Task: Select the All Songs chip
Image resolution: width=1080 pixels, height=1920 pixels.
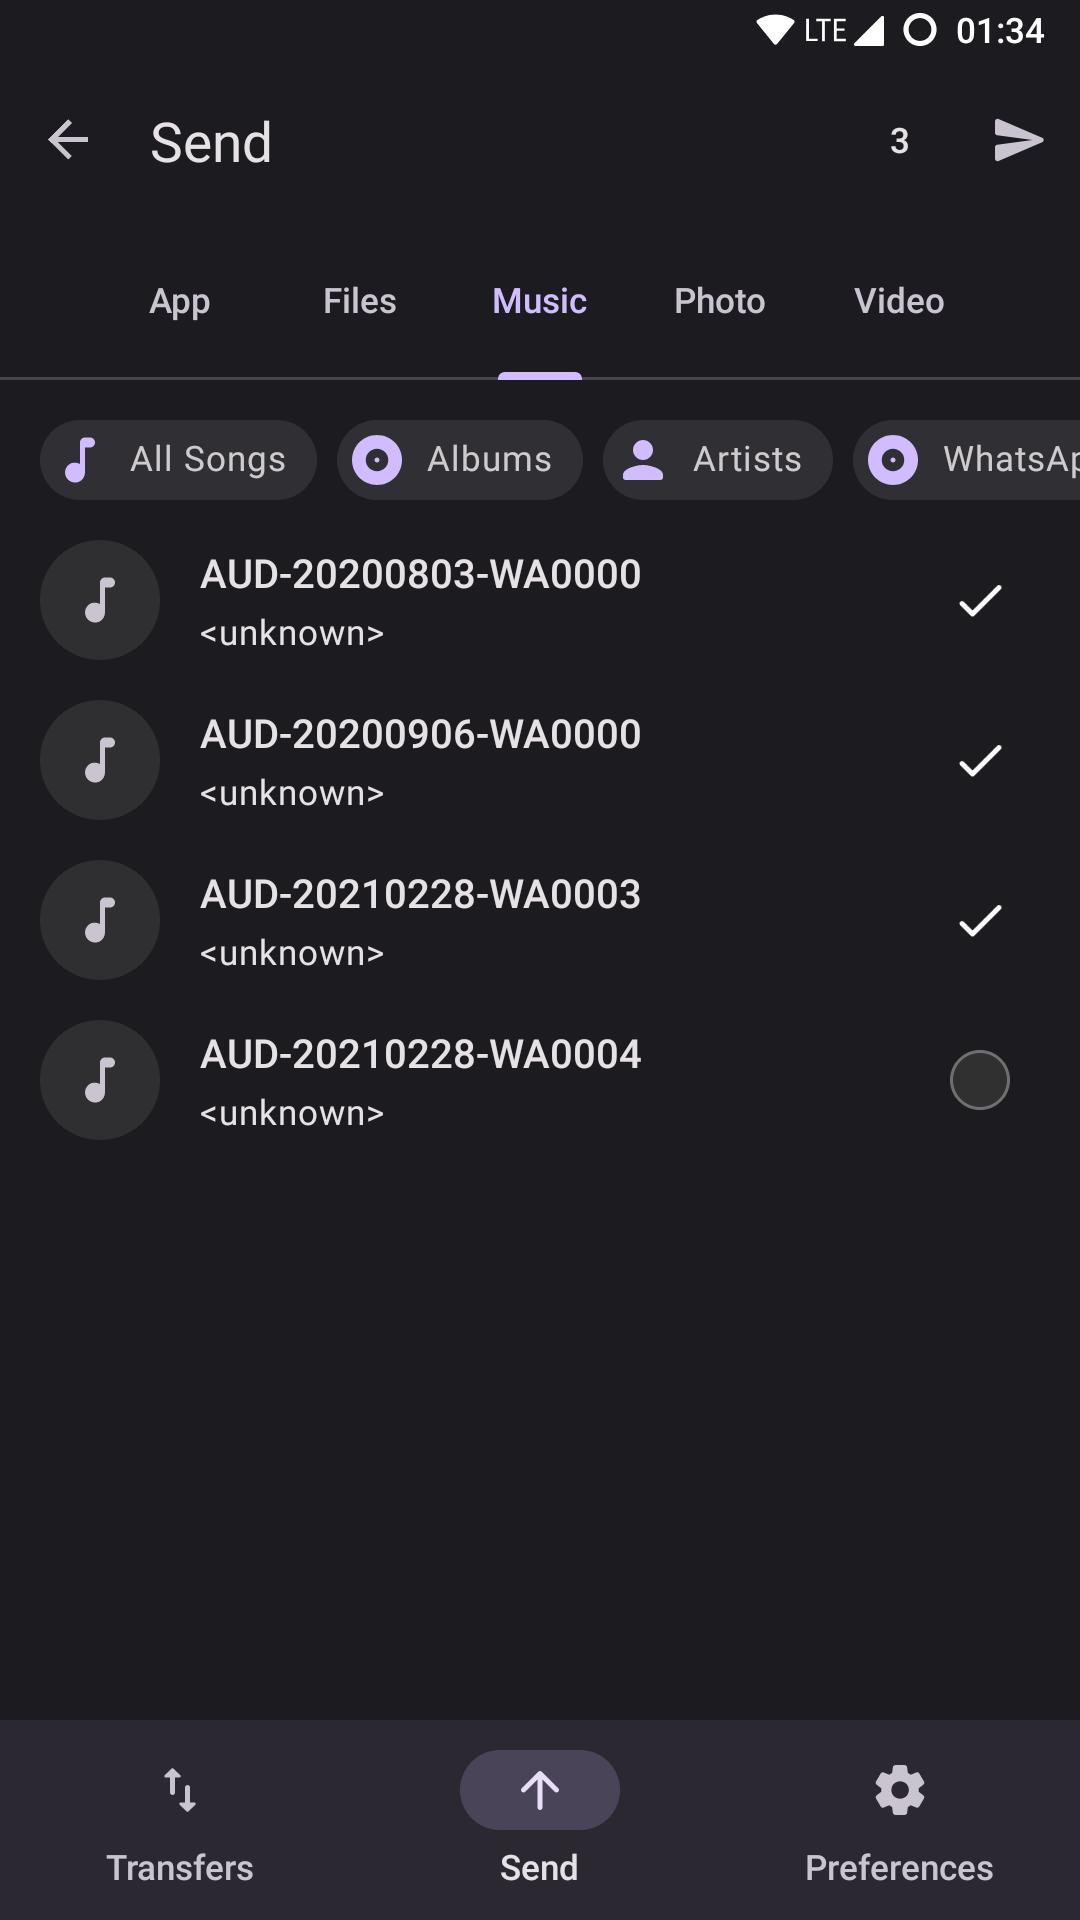Action: 178,460
